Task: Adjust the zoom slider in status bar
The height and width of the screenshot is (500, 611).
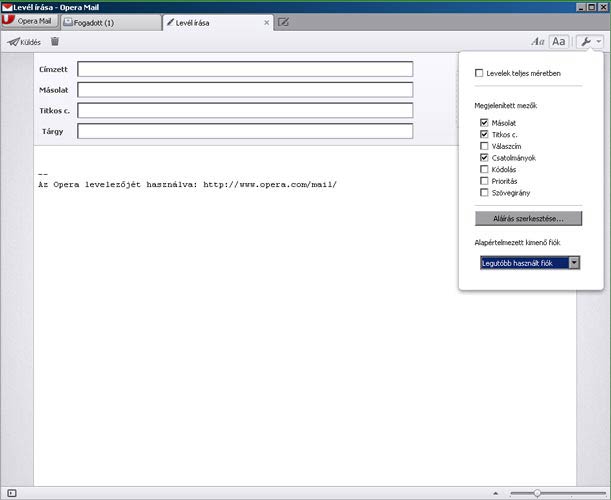Action: tap(537, 493)
